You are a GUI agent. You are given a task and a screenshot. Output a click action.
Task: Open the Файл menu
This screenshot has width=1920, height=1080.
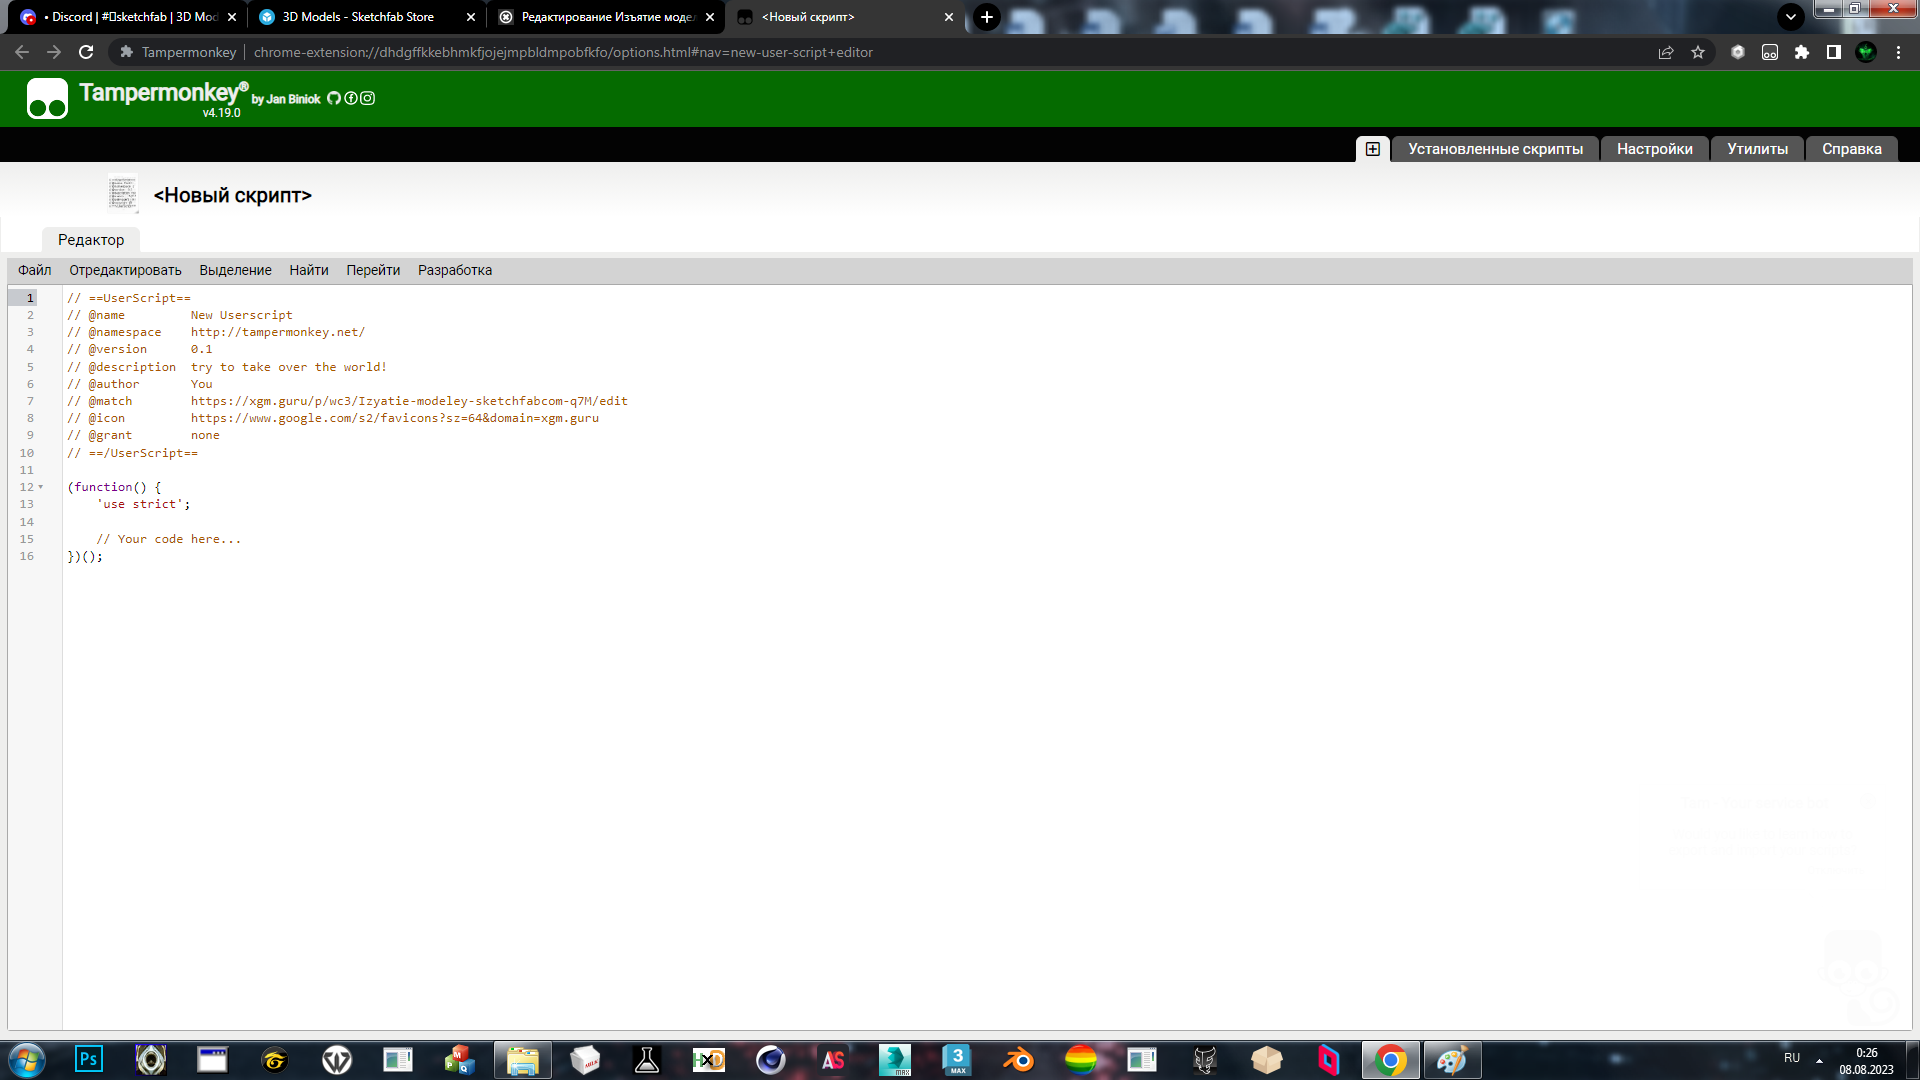pyautogui.click(x=34, y=270)
